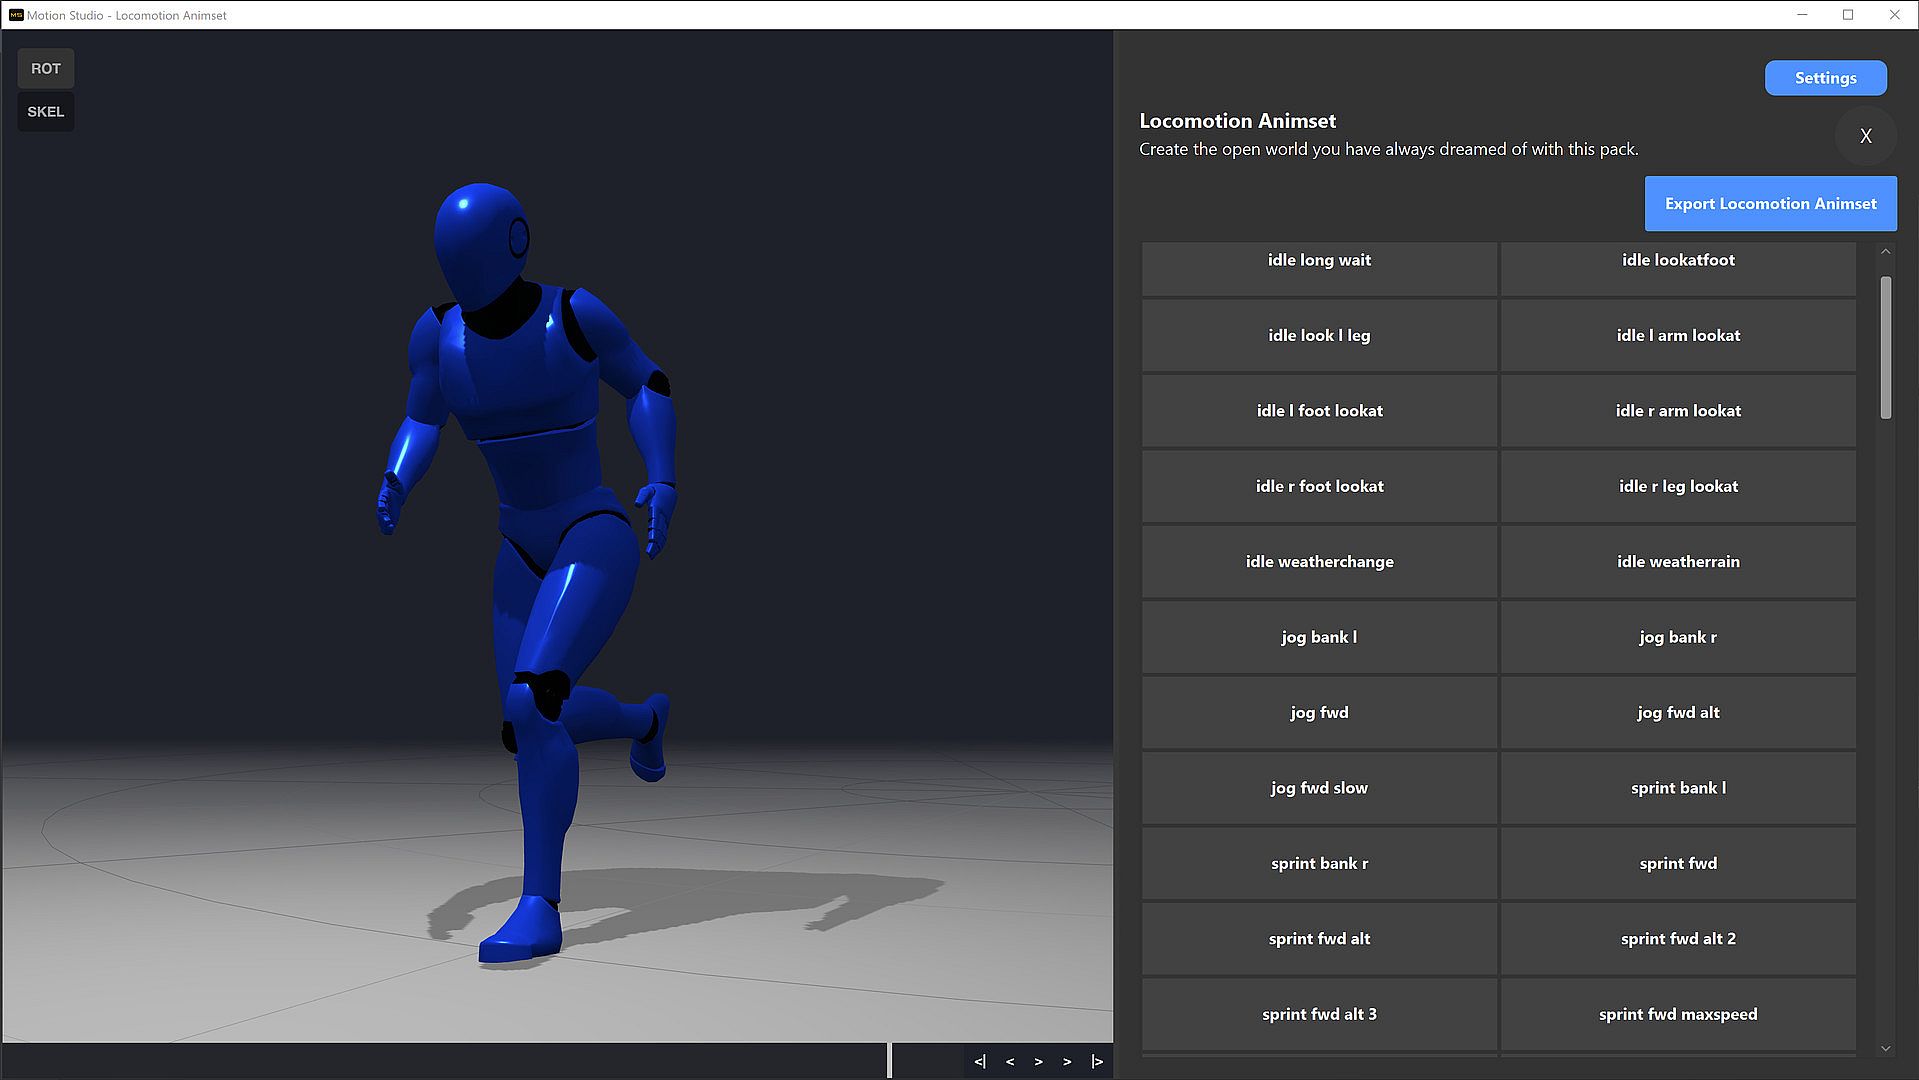Click the animation list scrollbar thumb
The height and width of the screenshot is (1080, 1919).
[x=1885, y=347]
